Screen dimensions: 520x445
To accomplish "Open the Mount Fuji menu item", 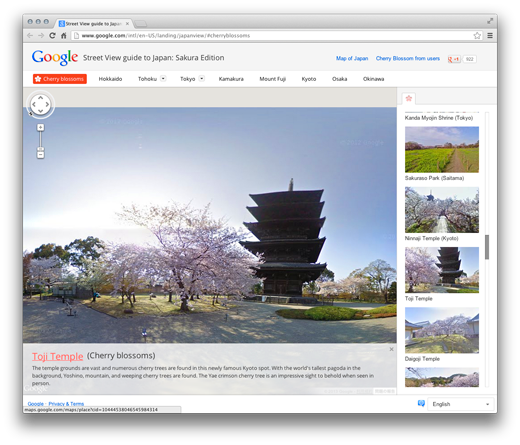I will point(273,79).
